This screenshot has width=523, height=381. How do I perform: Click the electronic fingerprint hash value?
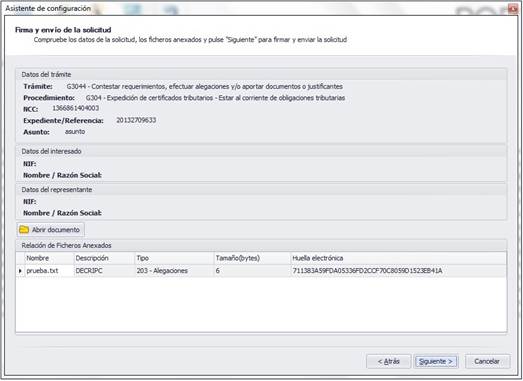pos(367,271)
